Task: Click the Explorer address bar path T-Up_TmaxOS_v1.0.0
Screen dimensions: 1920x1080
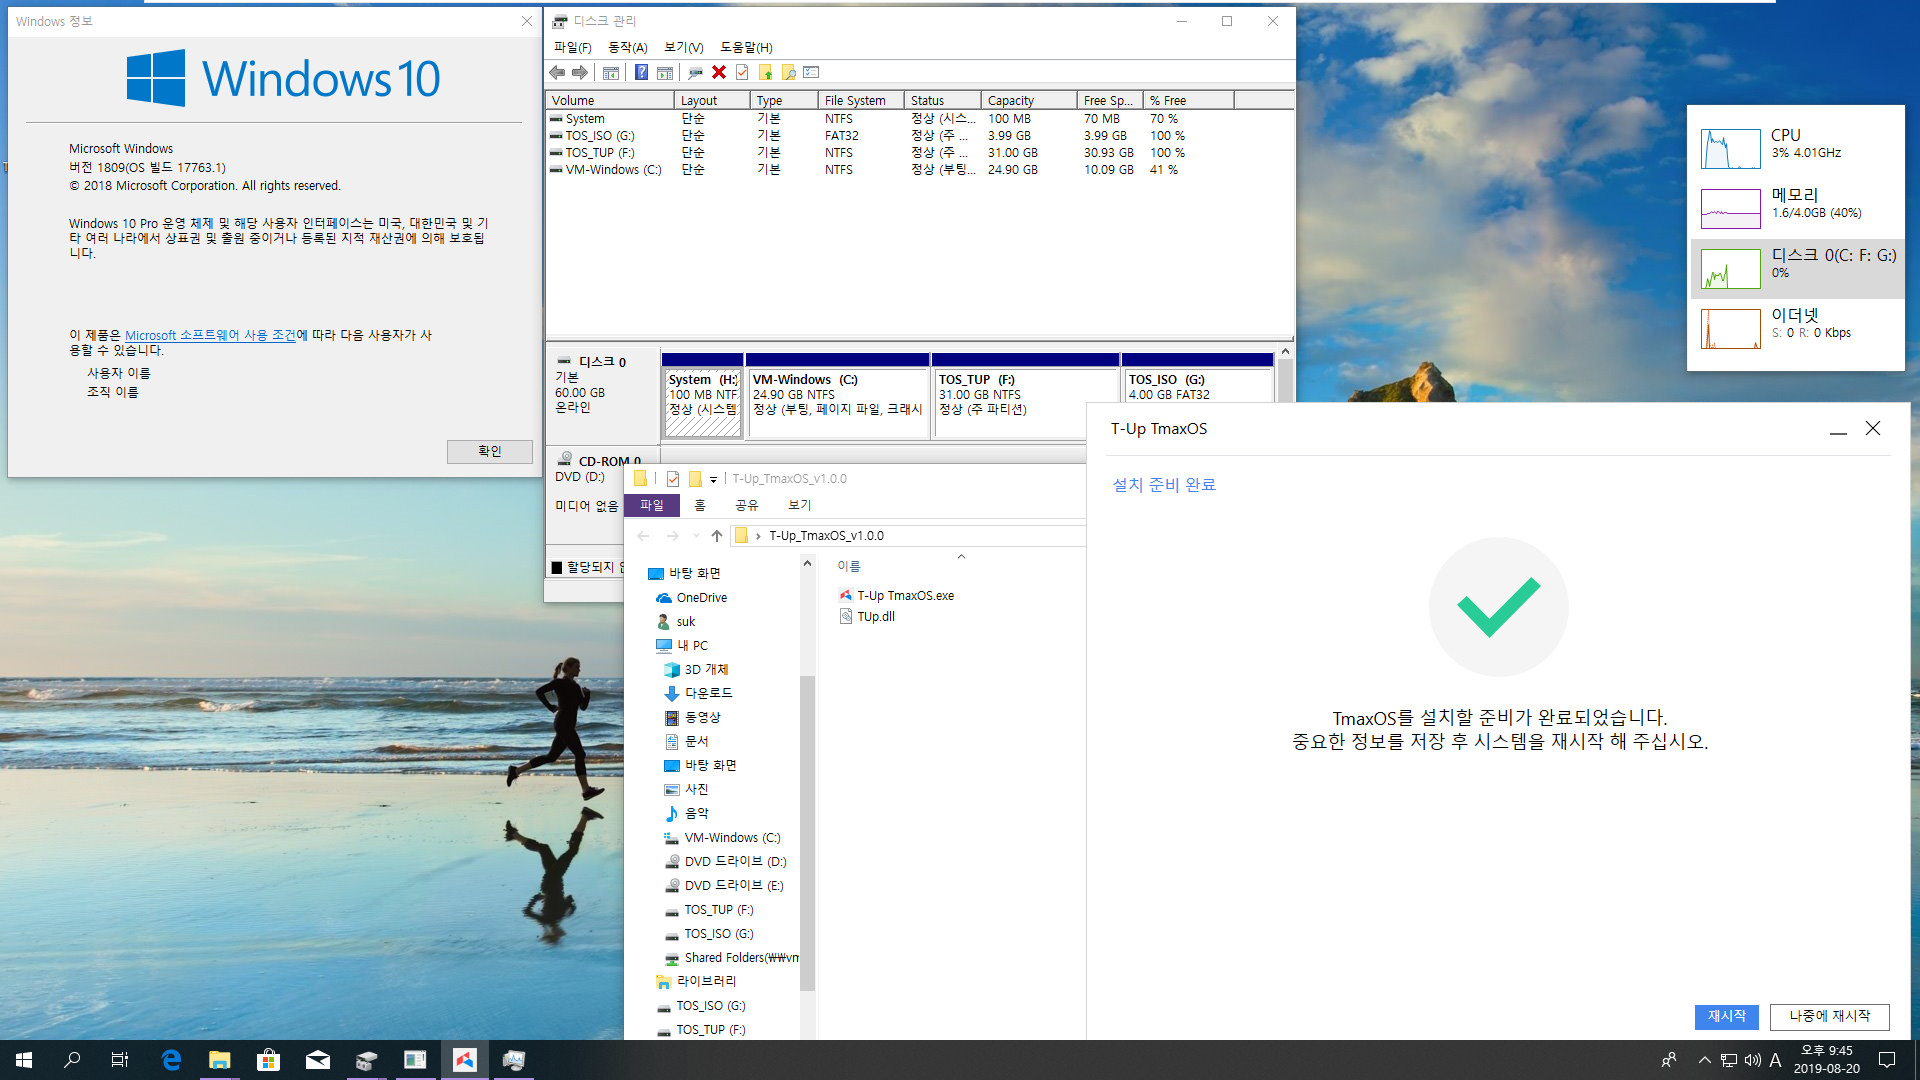Action: click(826, 536)
